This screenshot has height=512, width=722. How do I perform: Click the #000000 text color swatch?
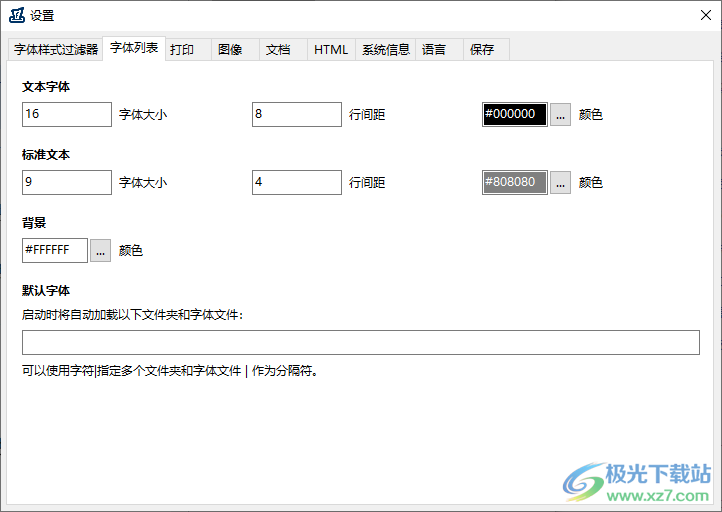515,114
